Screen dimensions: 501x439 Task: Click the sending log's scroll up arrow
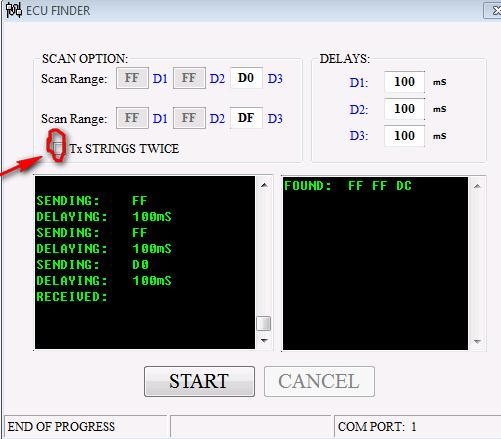264,185
